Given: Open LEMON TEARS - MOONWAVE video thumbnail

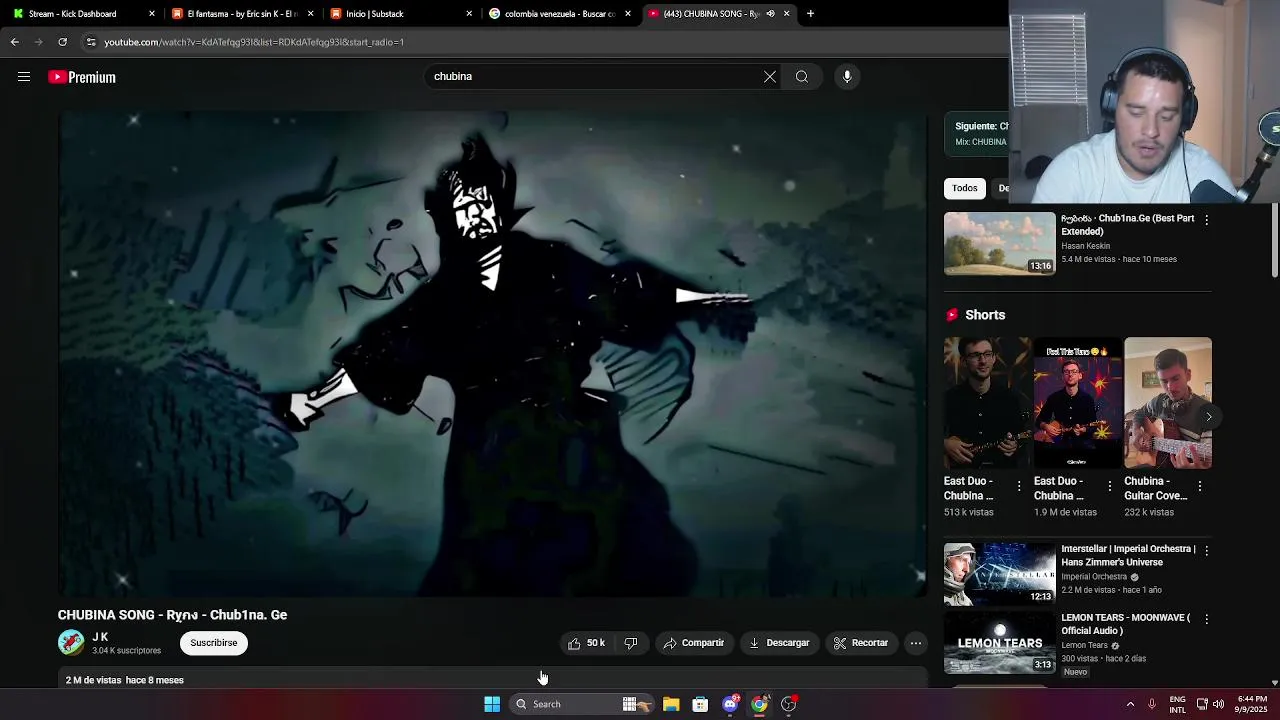Looking at the screenshot, I should tap(1000, 643).
